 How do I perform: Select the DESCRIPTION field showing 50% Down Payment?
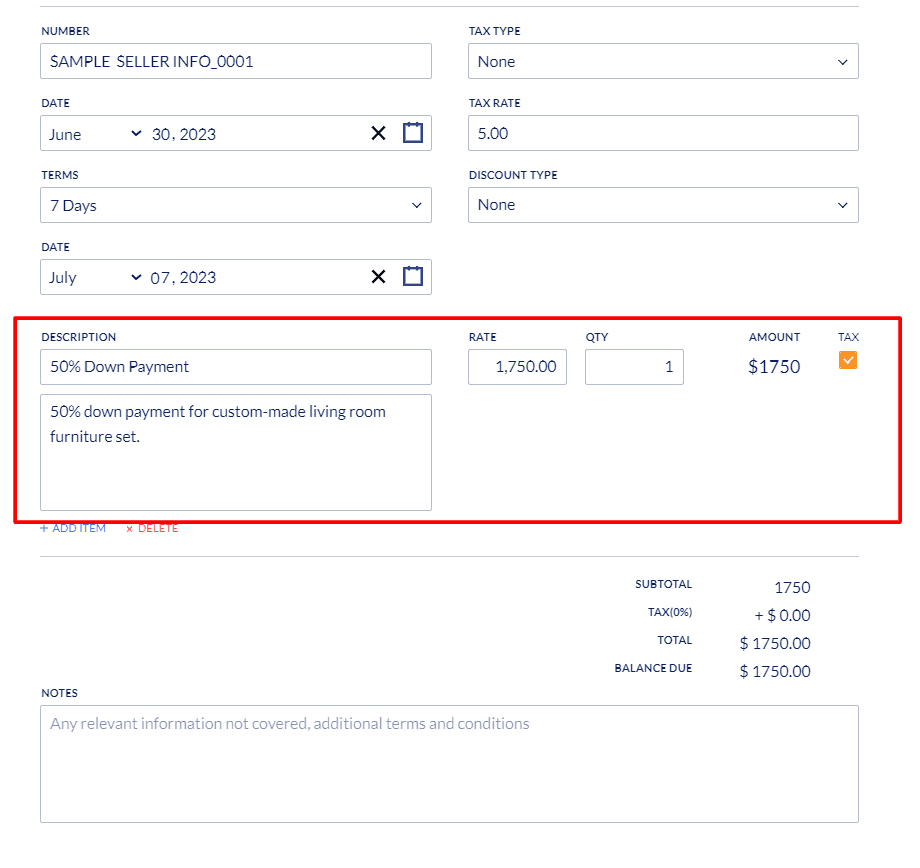pyautogui.click(x=236, y=367)
